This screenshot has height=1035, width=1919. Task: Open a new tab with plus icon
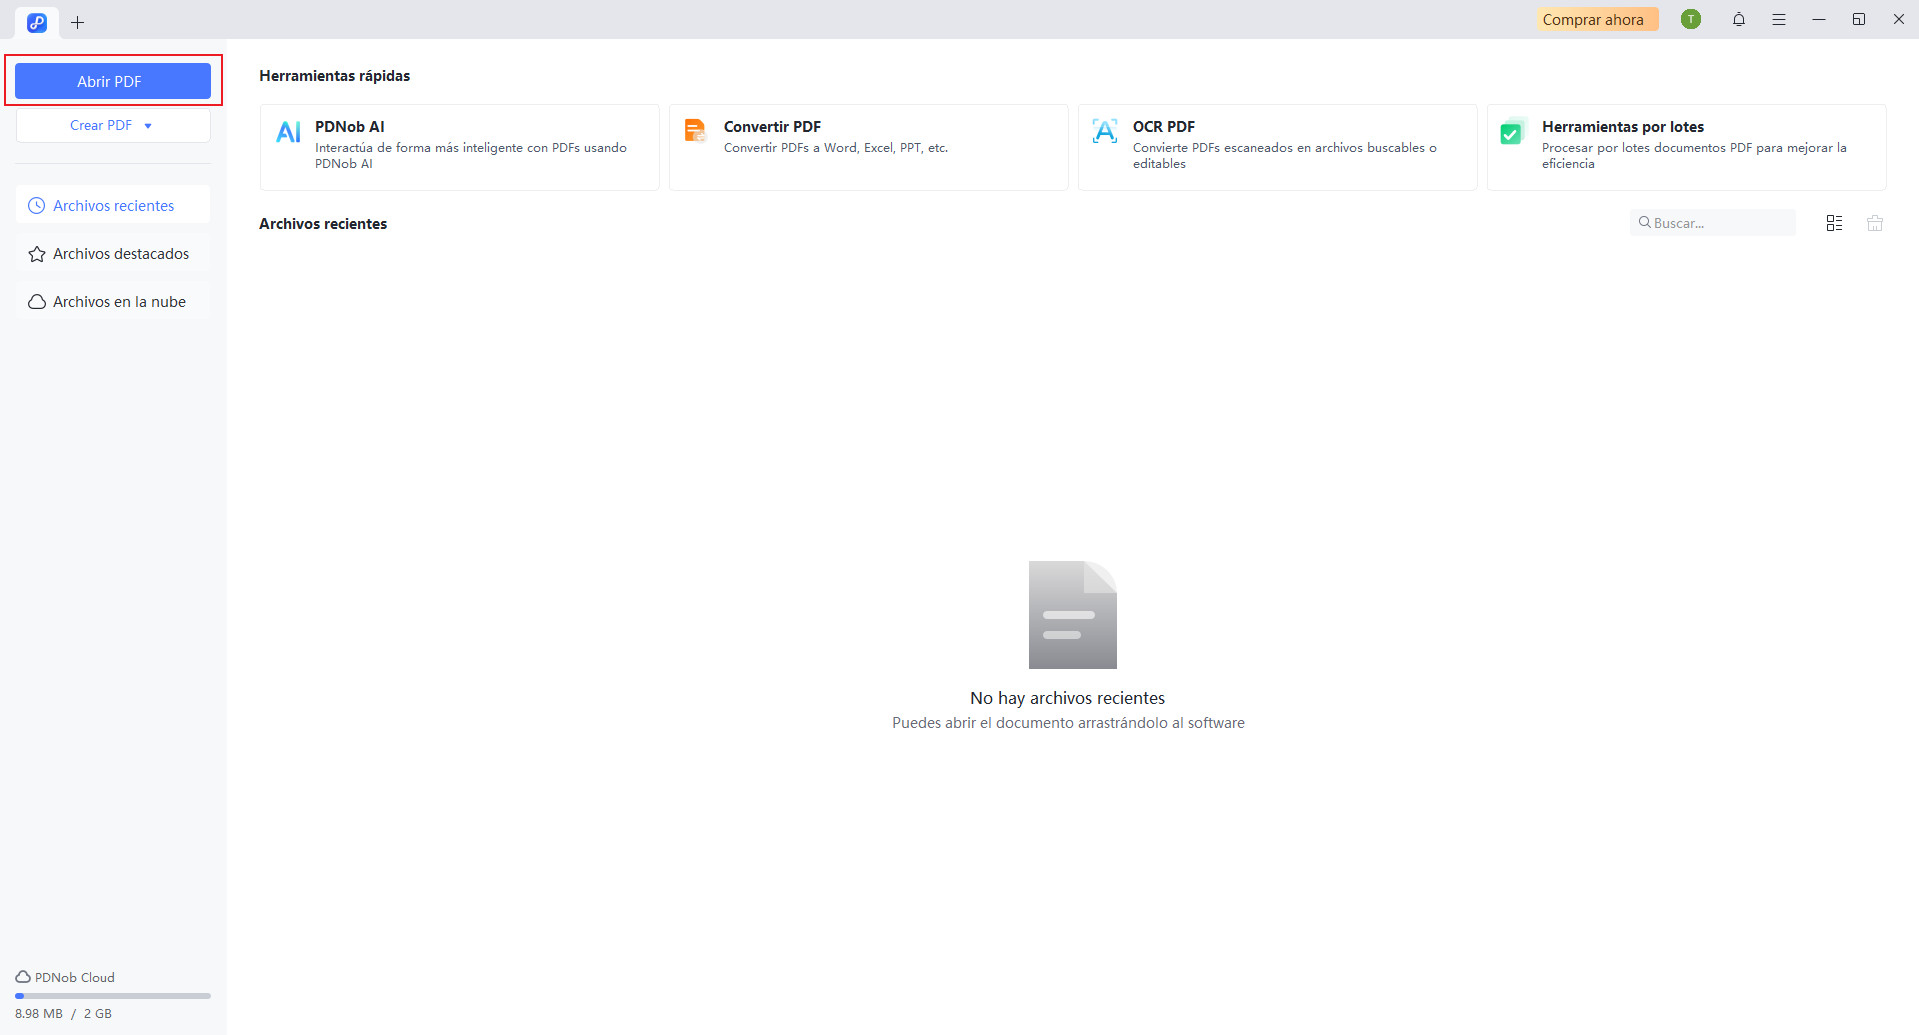[x=77, y=22]
